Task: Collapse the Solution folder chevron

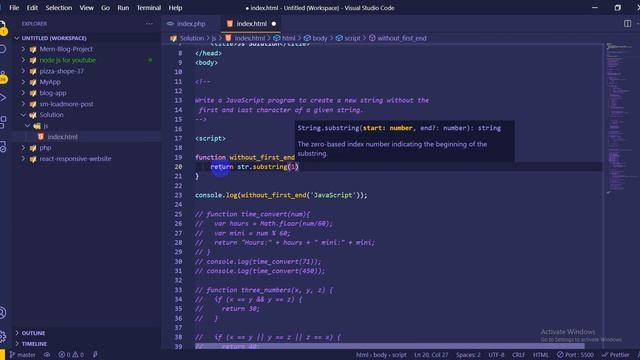Action: pyautogui.click(x=23, y=115)
